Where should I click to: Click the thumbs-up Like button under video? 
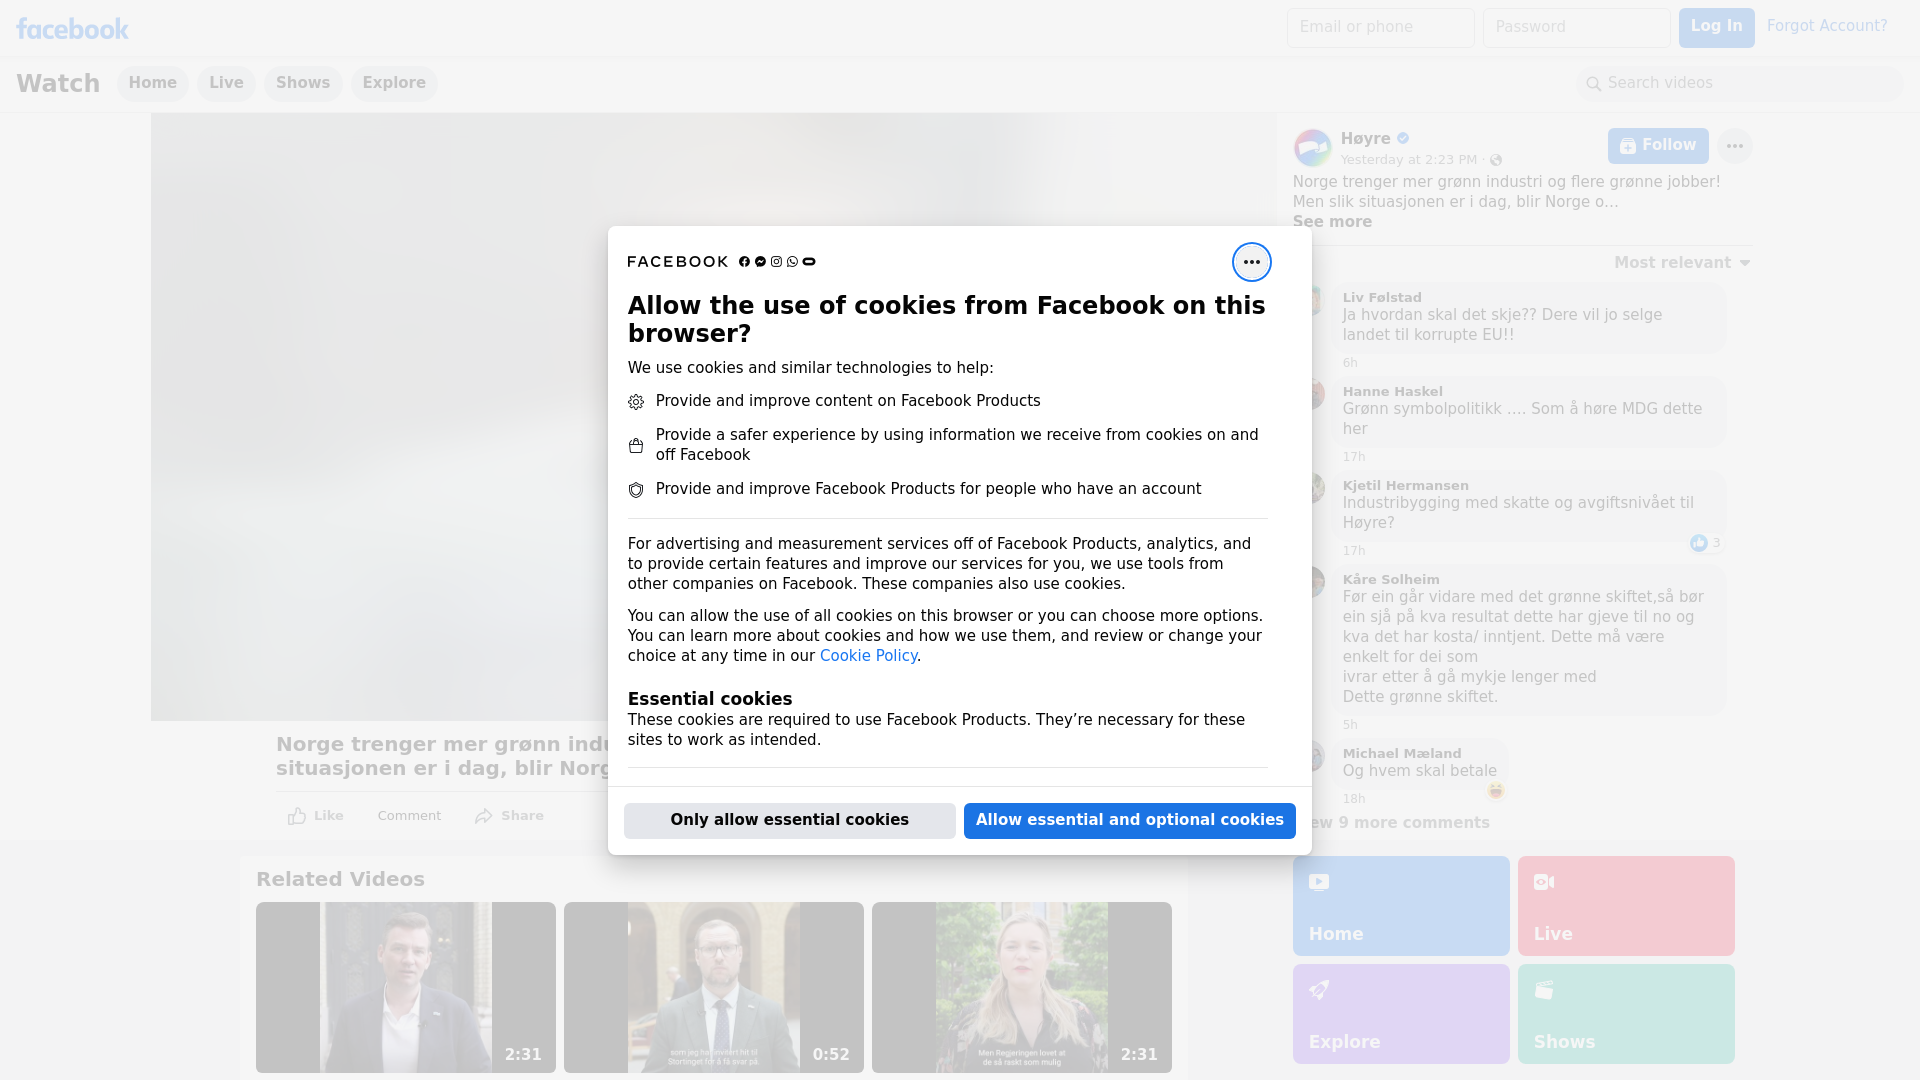coord(315,816)
